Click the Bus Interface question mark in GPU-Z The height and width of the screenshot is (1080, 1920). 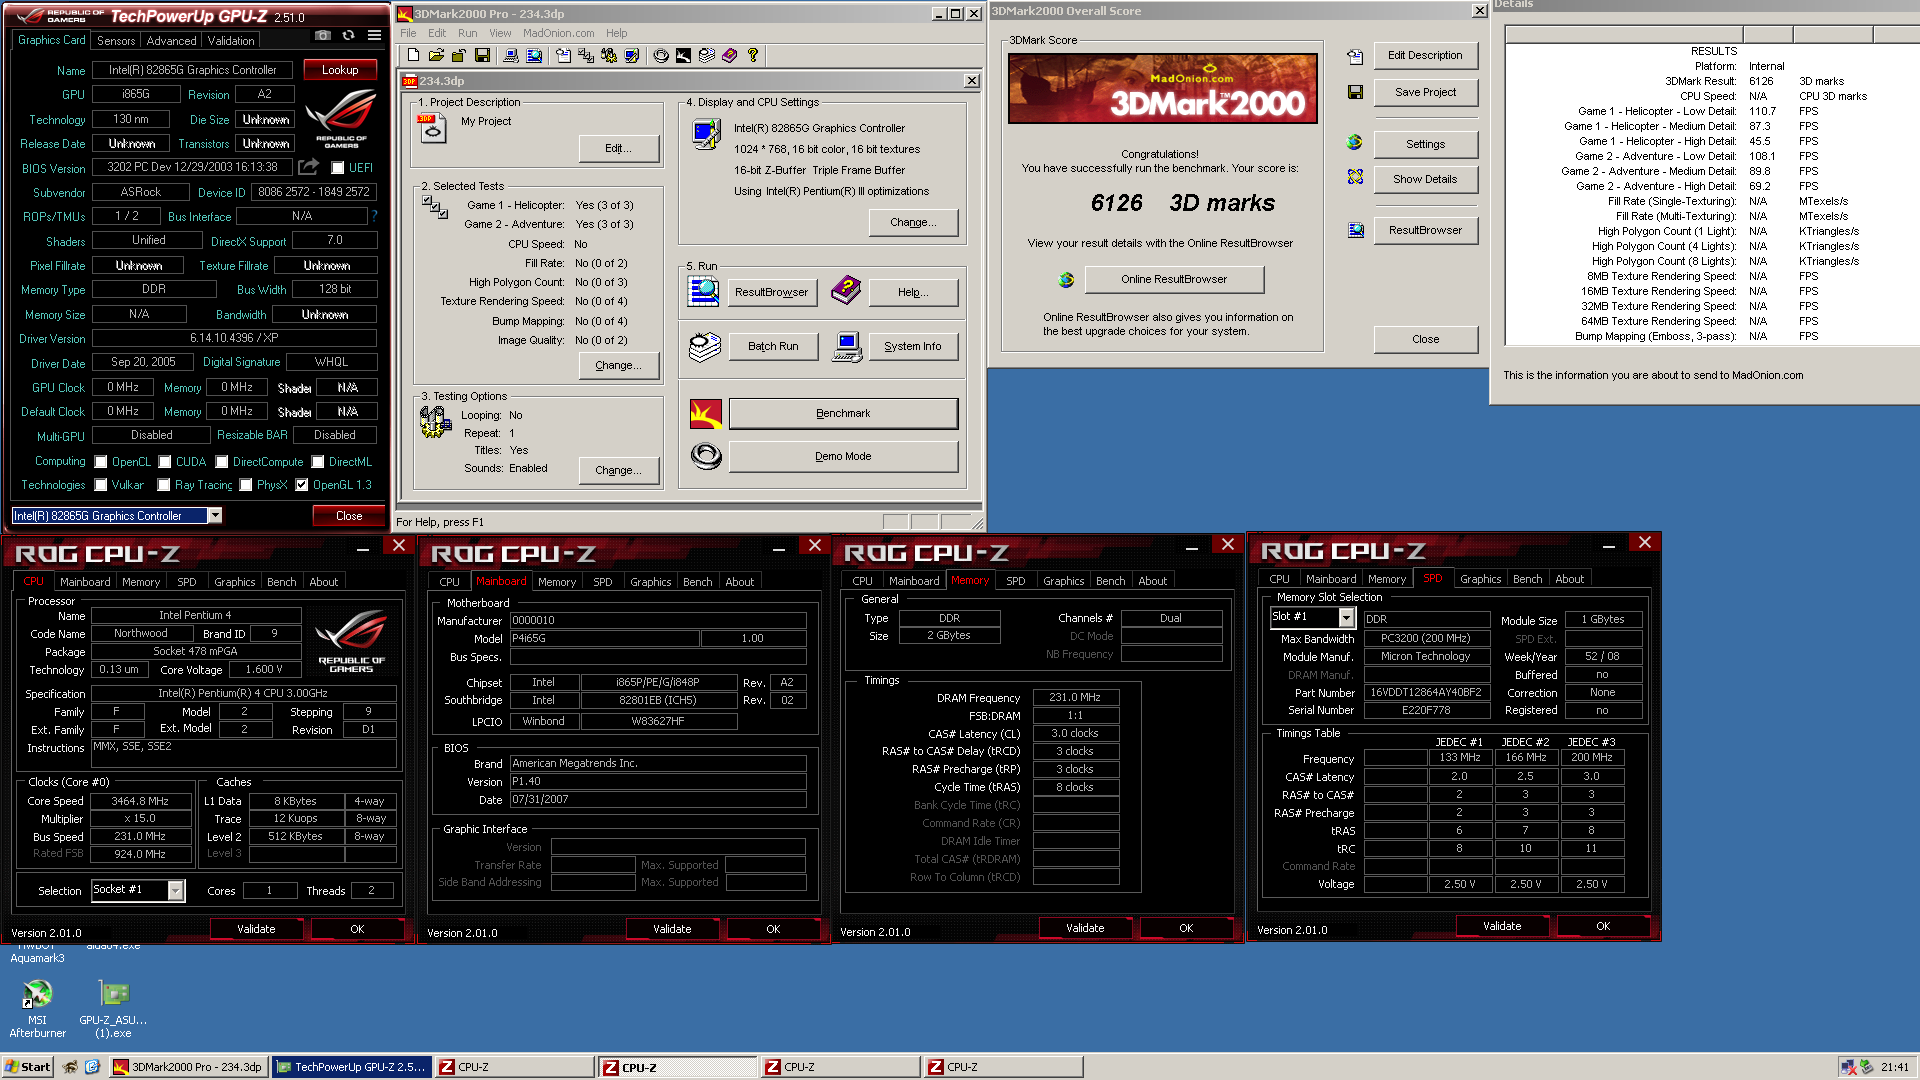tap(374, 216)
